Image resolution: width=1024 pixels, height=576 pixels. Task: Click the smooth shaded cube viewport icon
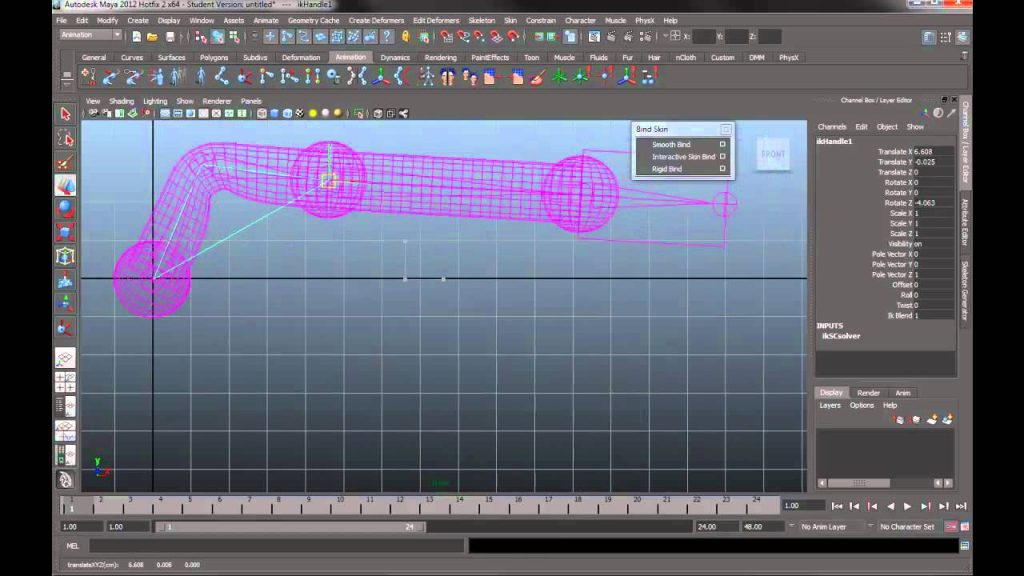(x=275, y=114)
